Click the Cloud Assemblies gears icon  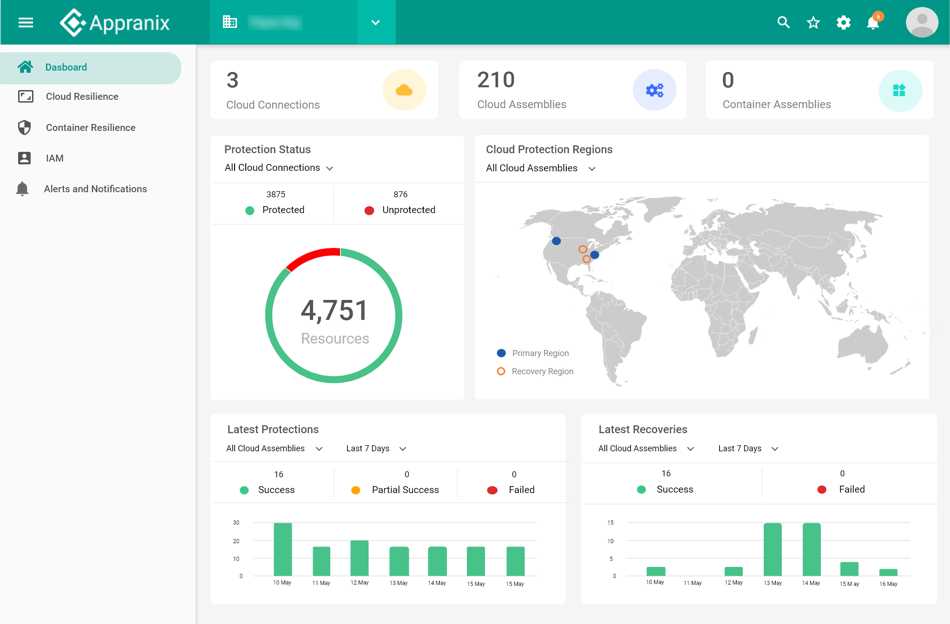pos(654,90)
